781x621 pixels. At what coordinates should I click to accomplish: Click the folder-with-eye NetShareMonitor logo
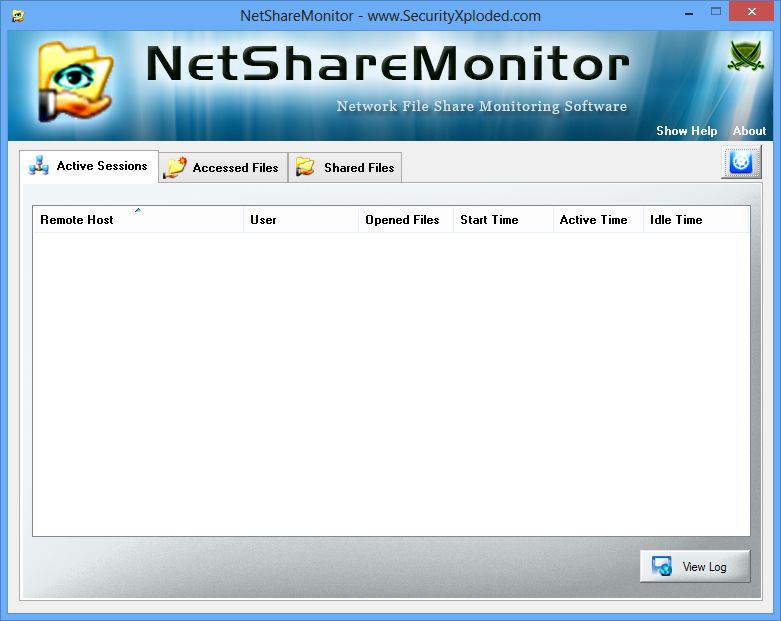pos(76,82)
